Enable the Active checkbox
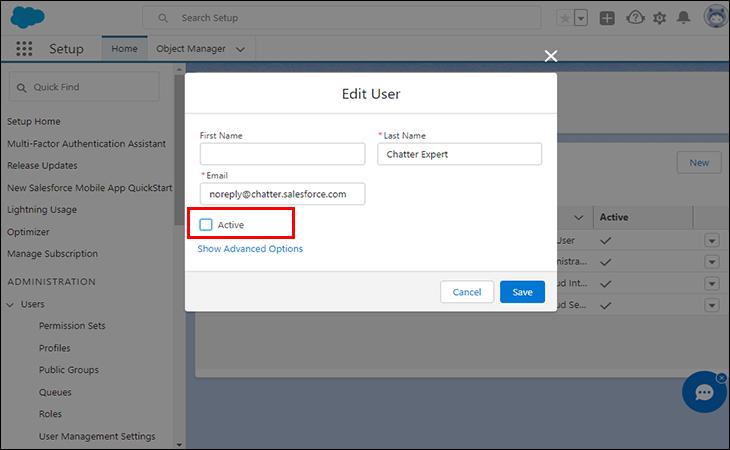730x450 pixels. tap(206, 225)
